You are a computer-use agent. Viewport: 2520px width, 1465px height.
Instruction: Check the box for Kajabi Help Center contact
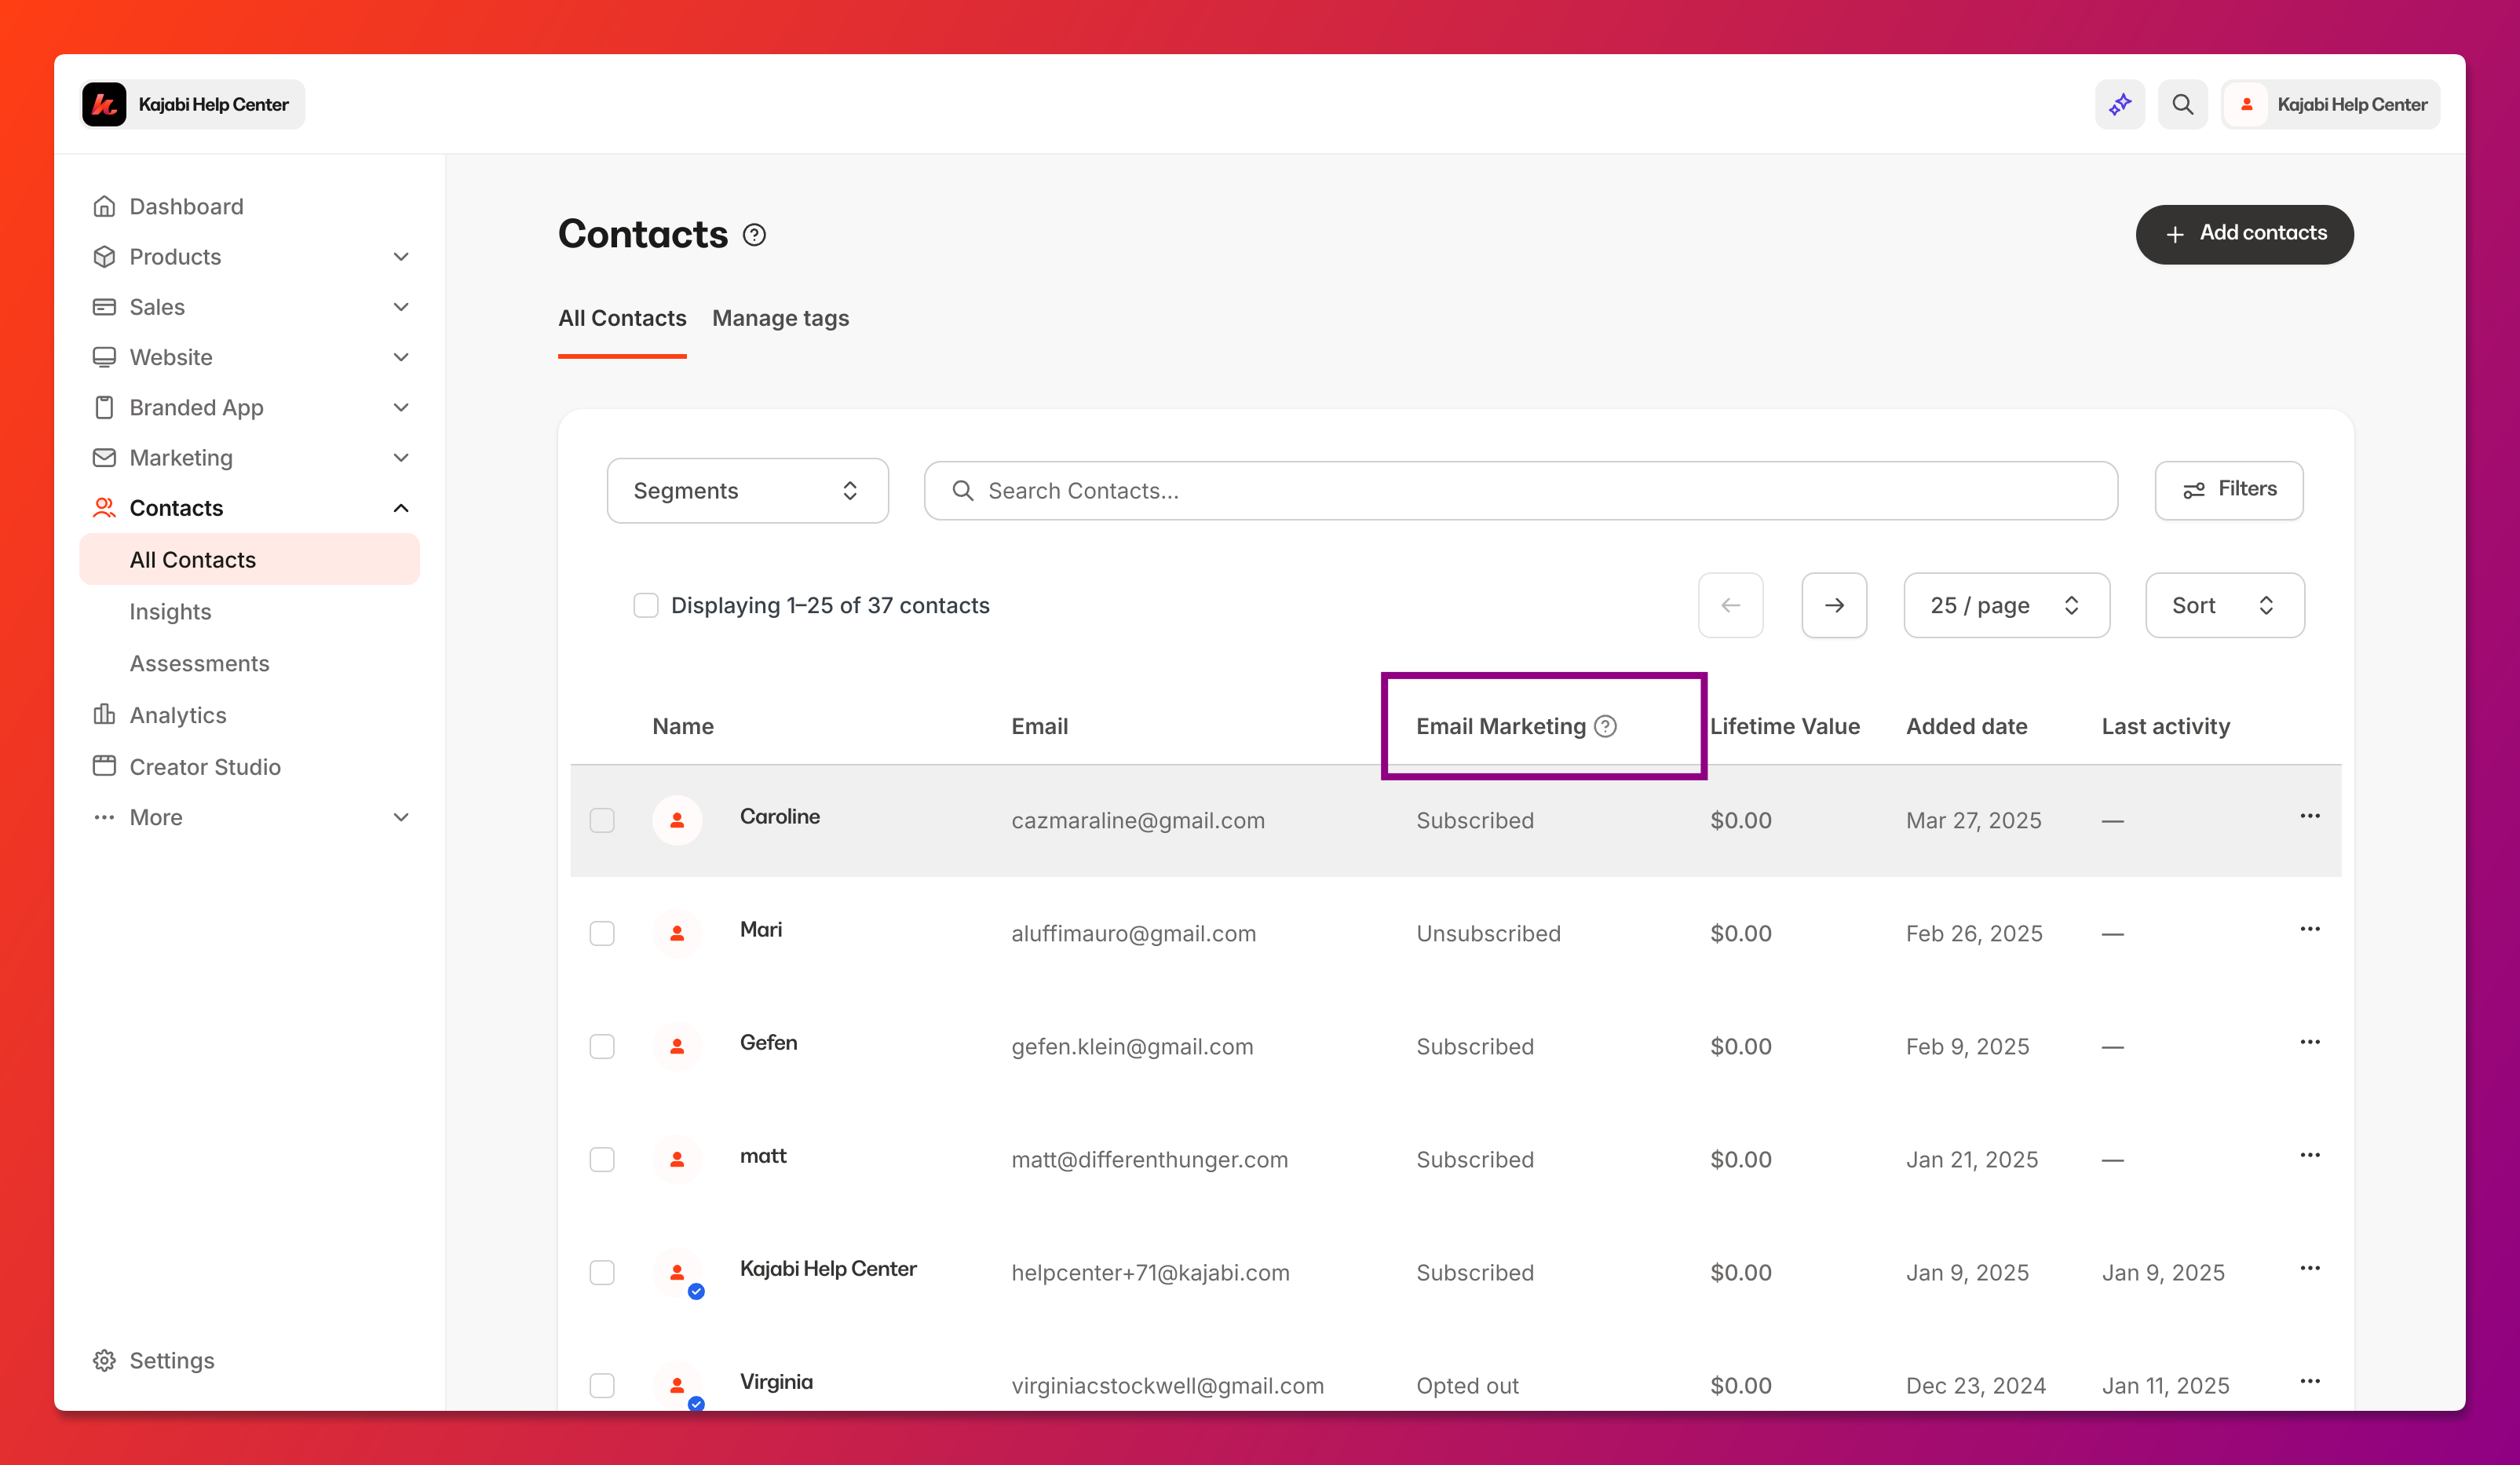(x=602, y=1272)
